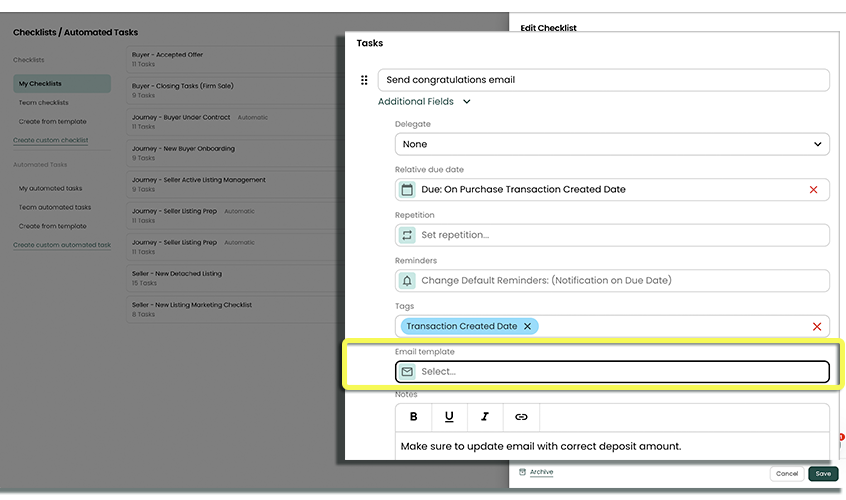This screenshot has height=500, width=846.
Task: Clear the relative due date with red X
Action: (813, 189)
